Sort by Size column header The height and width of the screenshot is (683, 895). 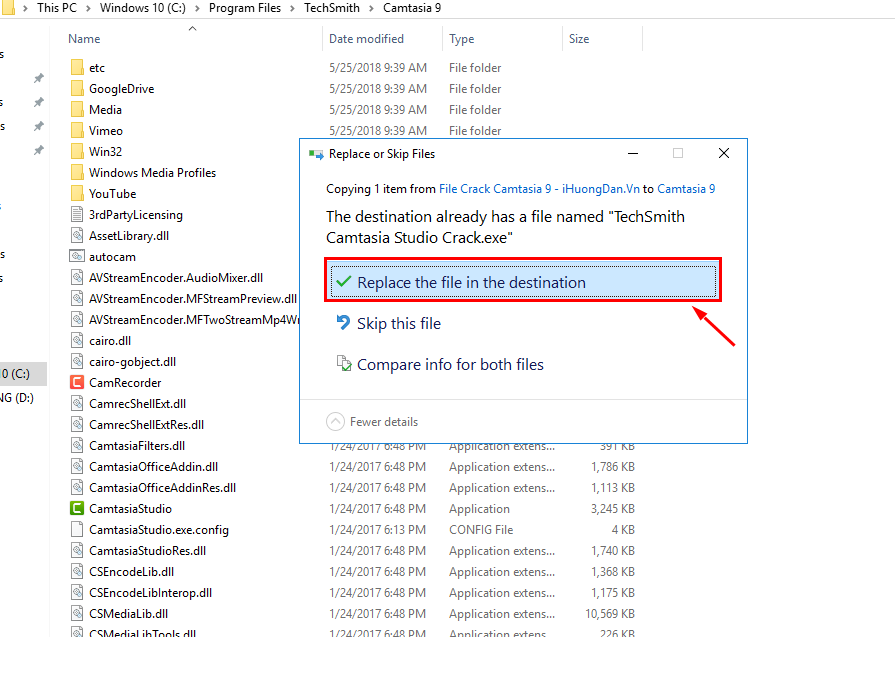click(579, 39)
